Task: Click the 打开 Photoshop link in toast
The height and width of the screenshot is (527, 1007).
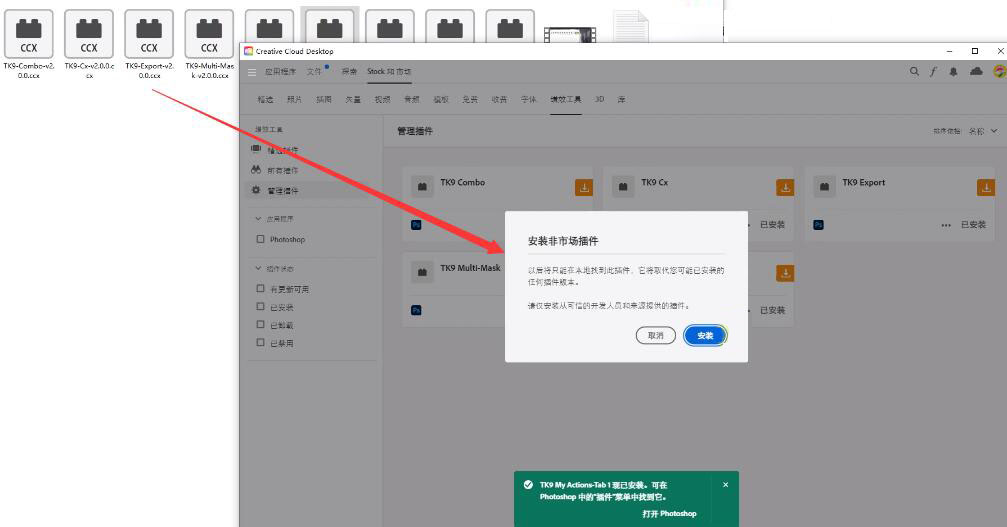Action: (x=669, y=514)
